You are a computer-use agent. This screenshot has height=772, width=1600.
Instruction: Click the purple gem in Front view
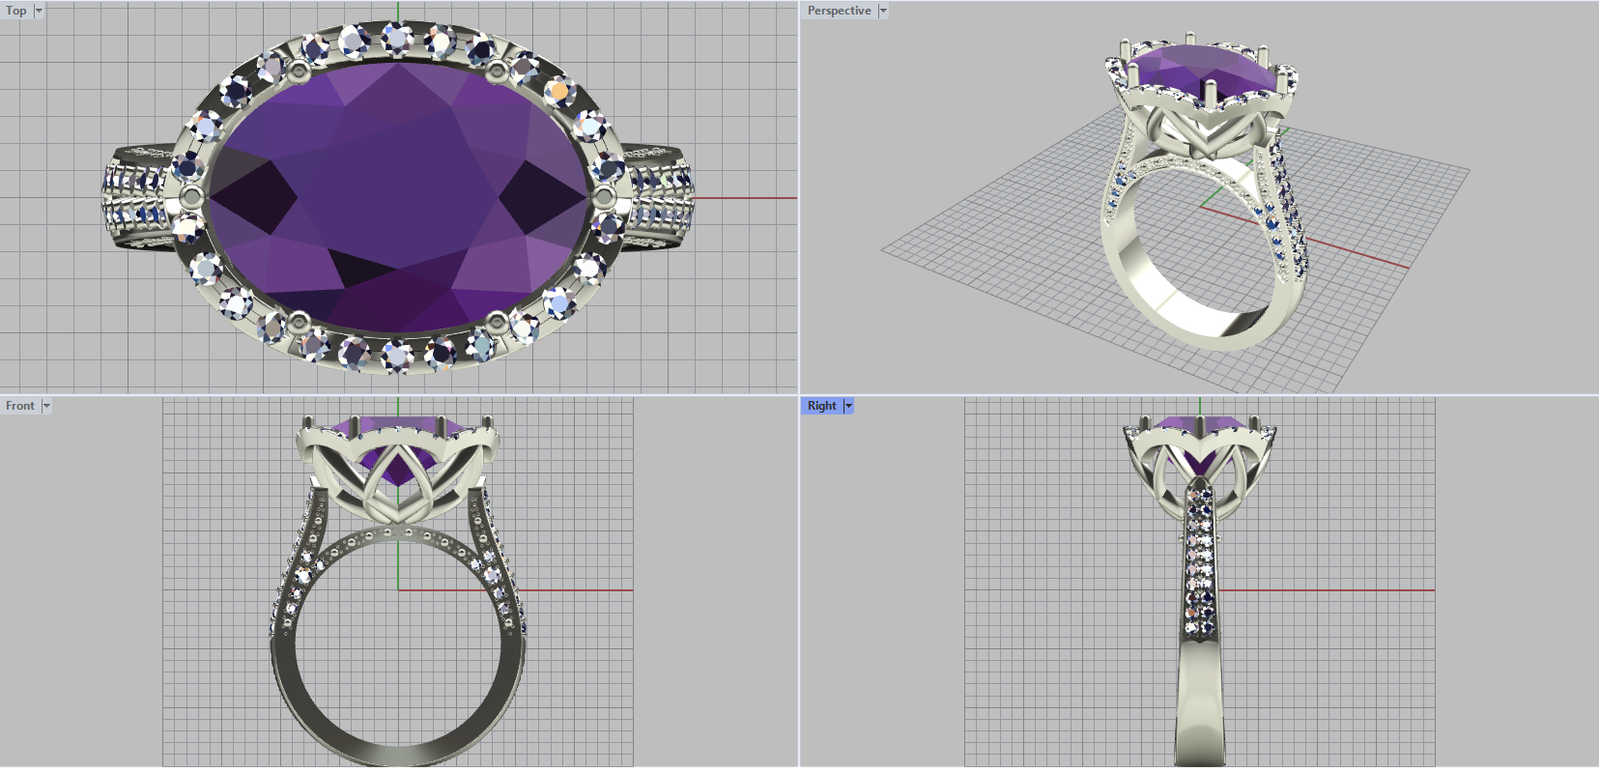[x=398, y=466]
